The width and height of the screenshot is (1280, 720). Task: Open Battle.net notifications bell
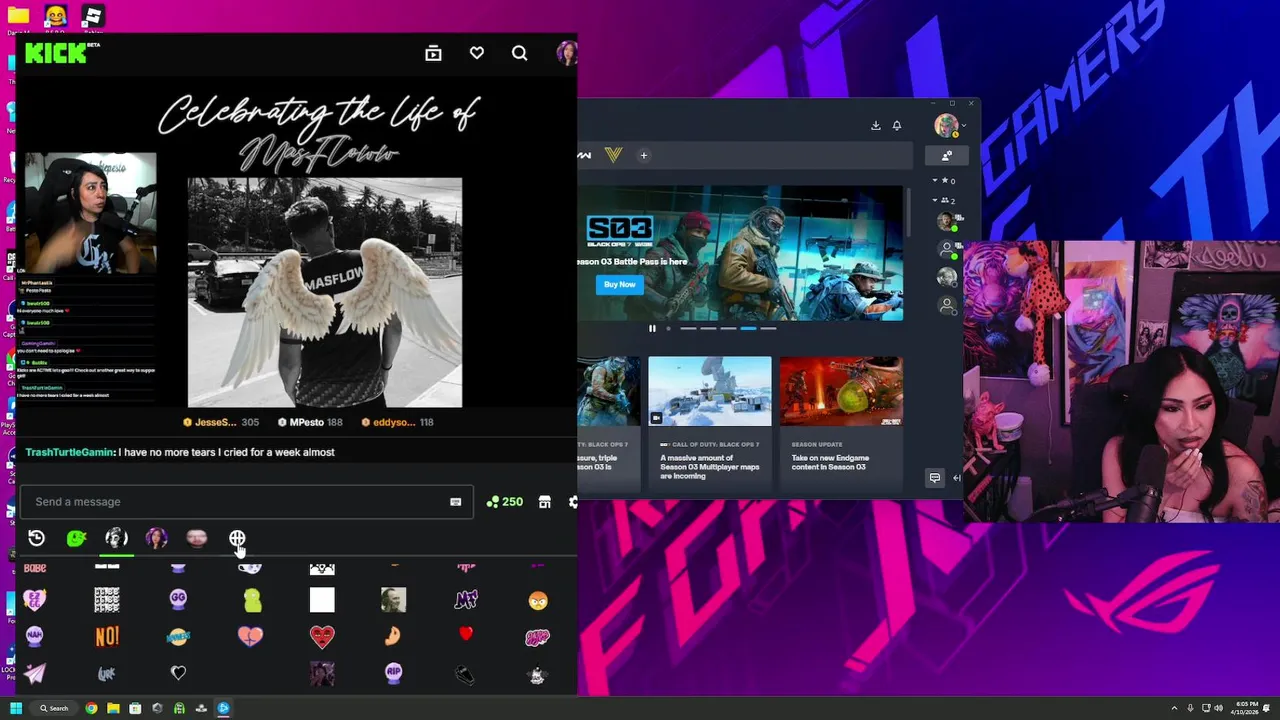[897, 126]
